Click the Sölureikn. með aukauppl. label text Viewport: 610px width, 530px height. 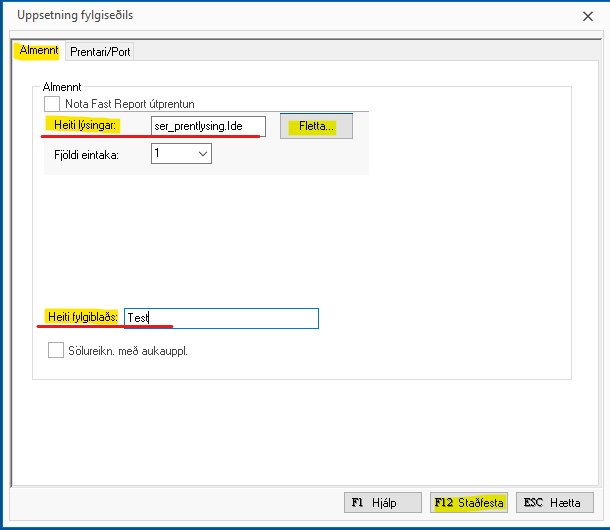click(x=128, y=351)
